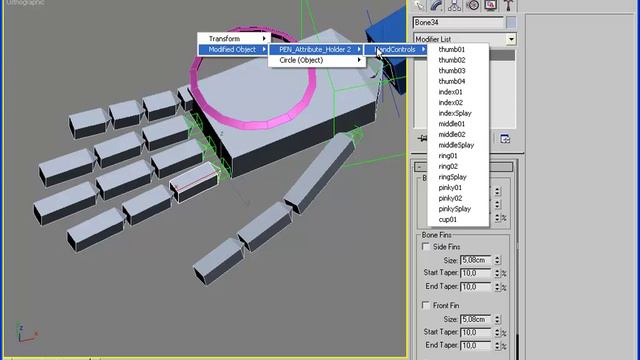Click the Front Fin Start Taper field
The width and height of the screenshot is (640, 360).
click(476, 332)
